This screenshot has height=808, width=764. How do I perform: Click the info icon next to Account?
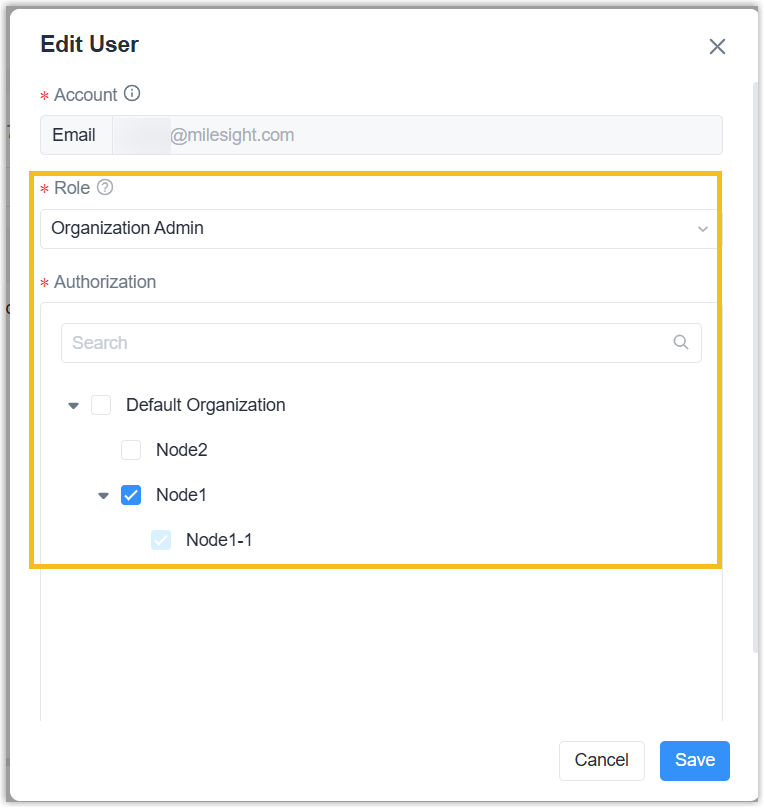132,94
